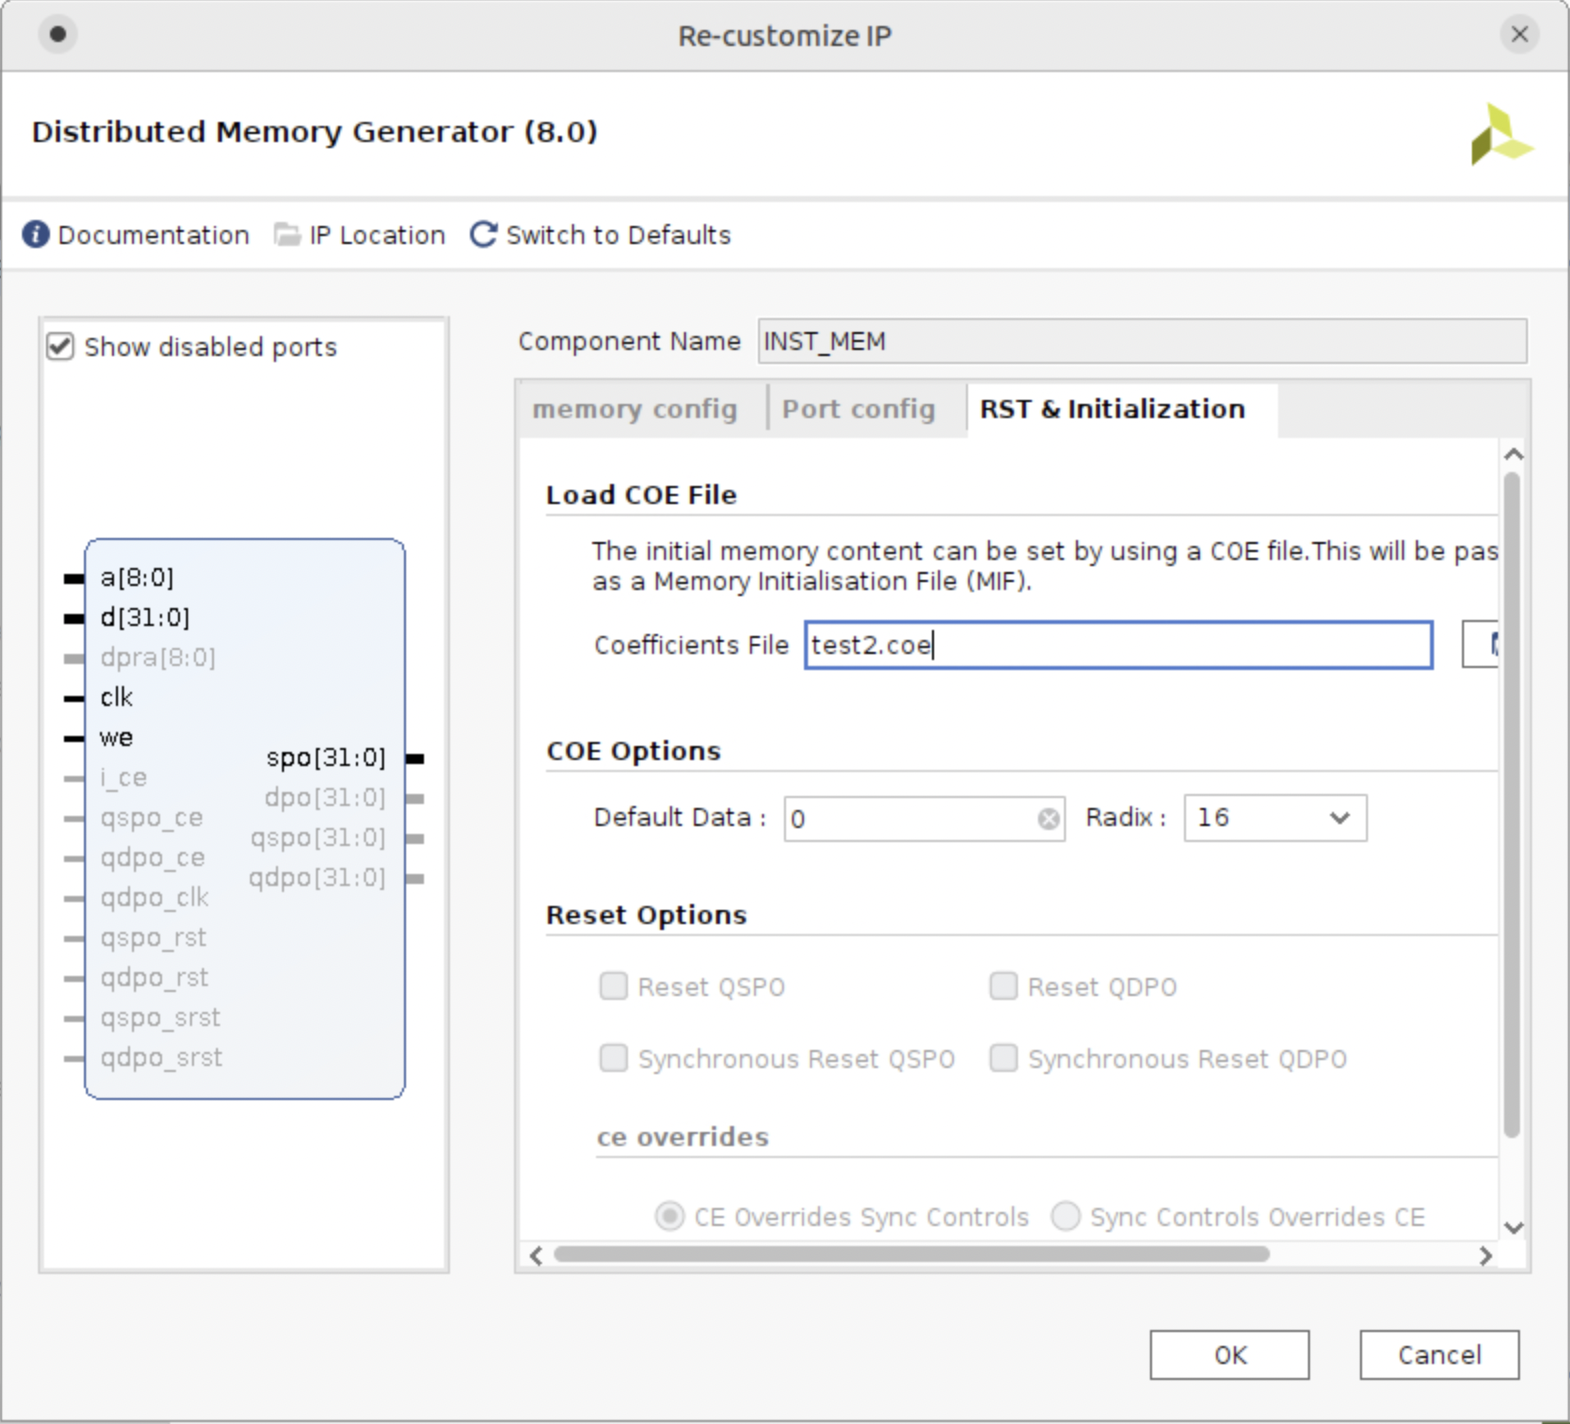This screenshot has width=1570, height=1424.
Task: Select Sync Controls Overrides CE radio button
Action: pos(1066,1216)
